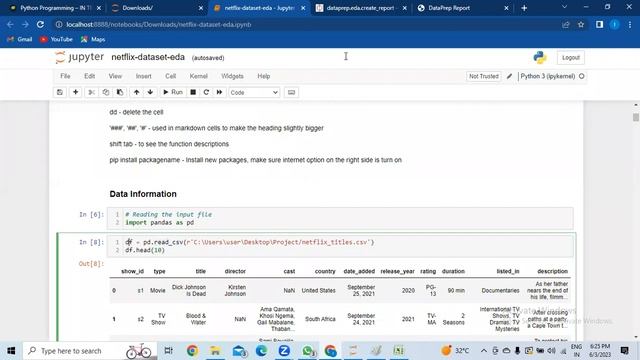Image resolution: width=640 pixels, height=360 pixels.
Task: Open Microsoft Edge from the taskbar
Action: tap(262, 351)
